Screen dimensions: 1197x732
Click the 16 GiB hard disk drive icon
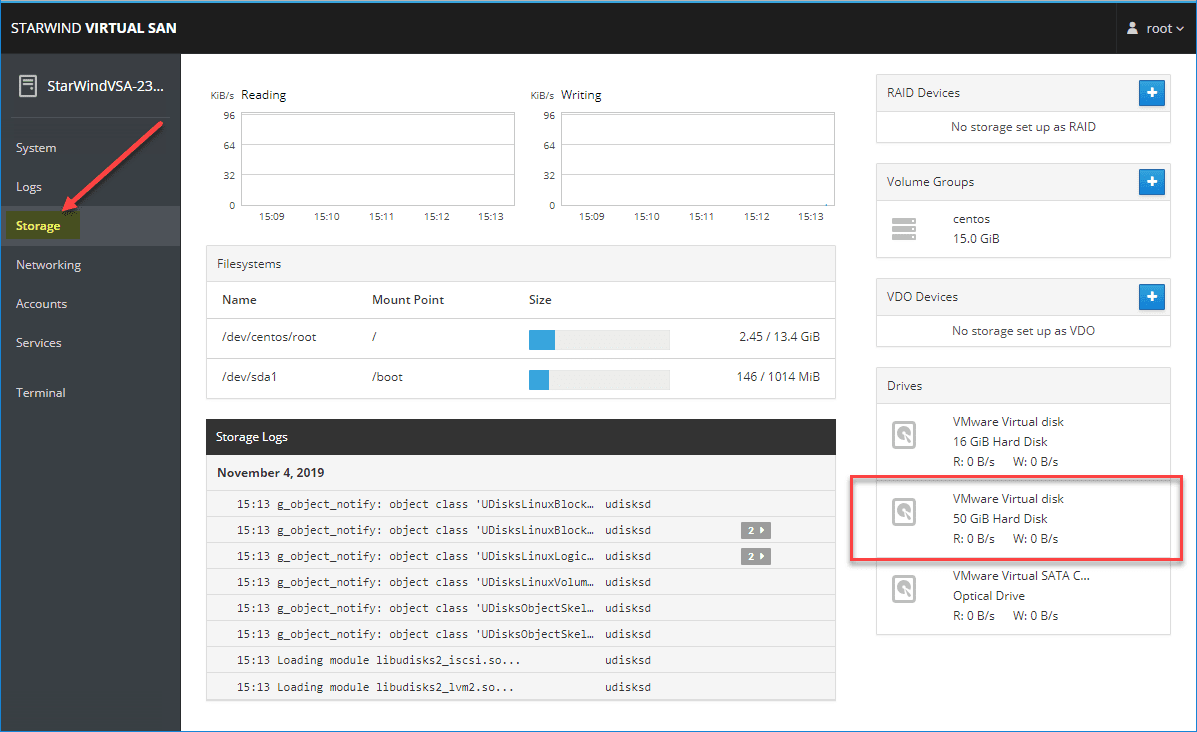point(904,435)
